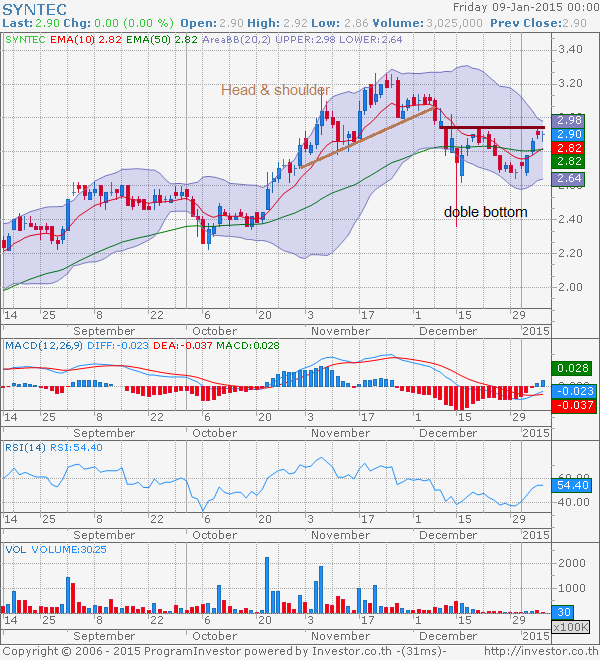Screen dimensions: 600x660
Task: Click the x100K volume scale box
Action: 571,627
